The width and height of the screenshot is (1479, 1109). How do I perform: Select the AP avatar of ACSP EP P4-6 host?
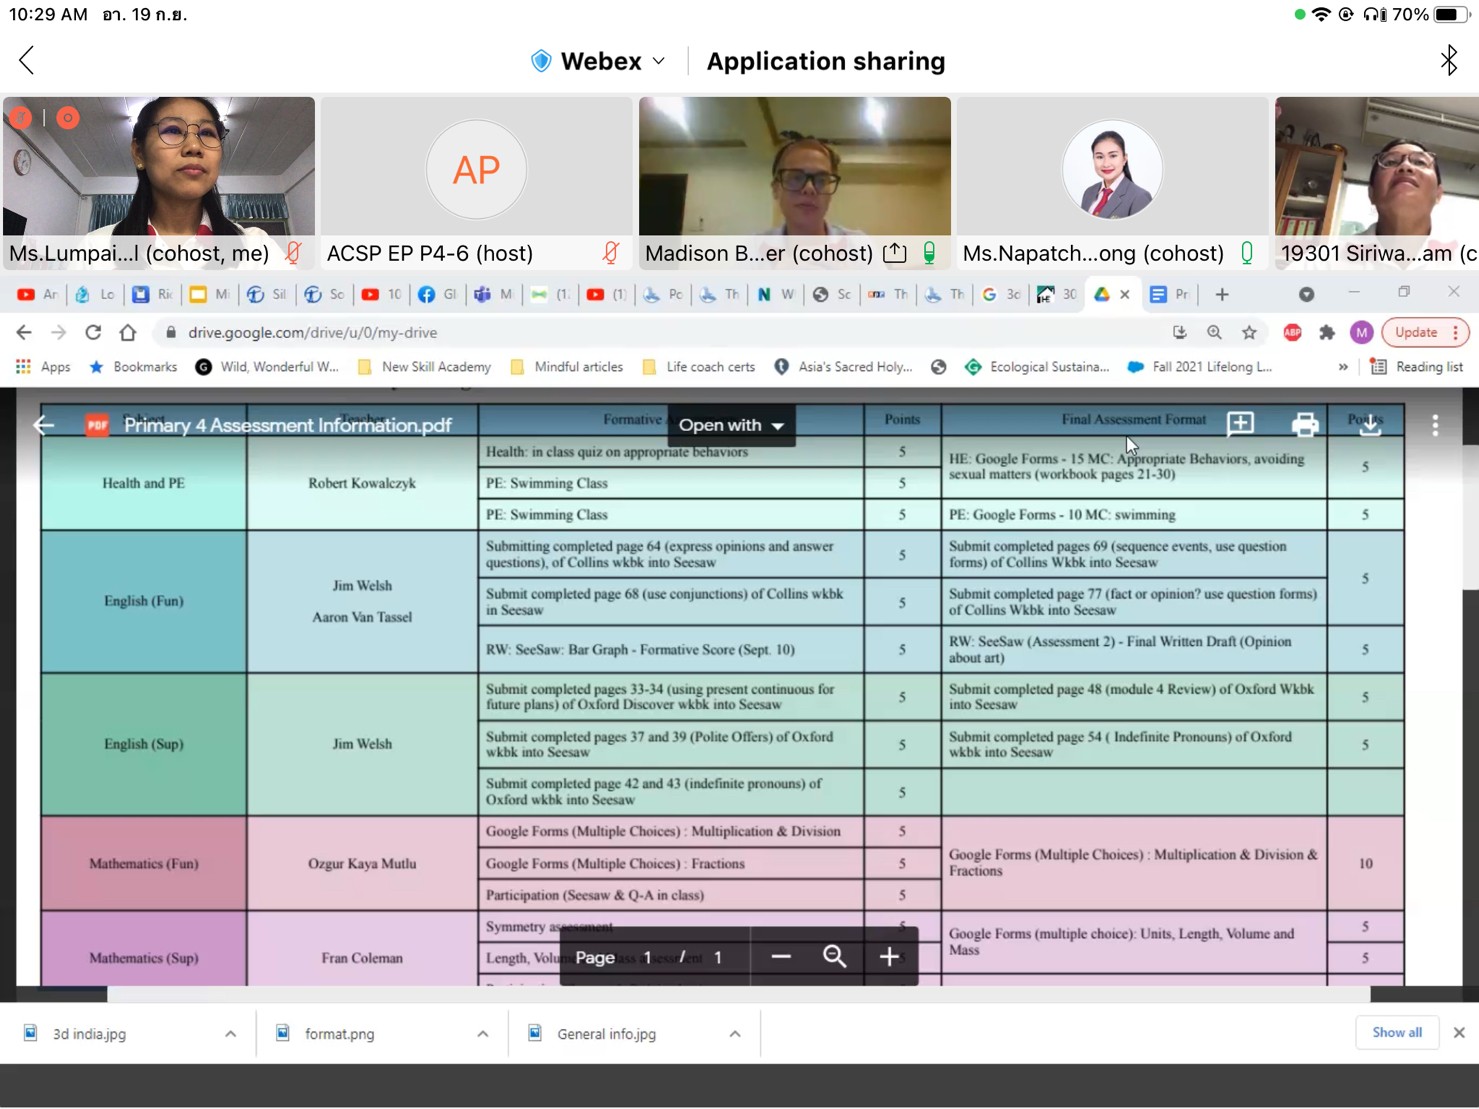tap(476, 170)
